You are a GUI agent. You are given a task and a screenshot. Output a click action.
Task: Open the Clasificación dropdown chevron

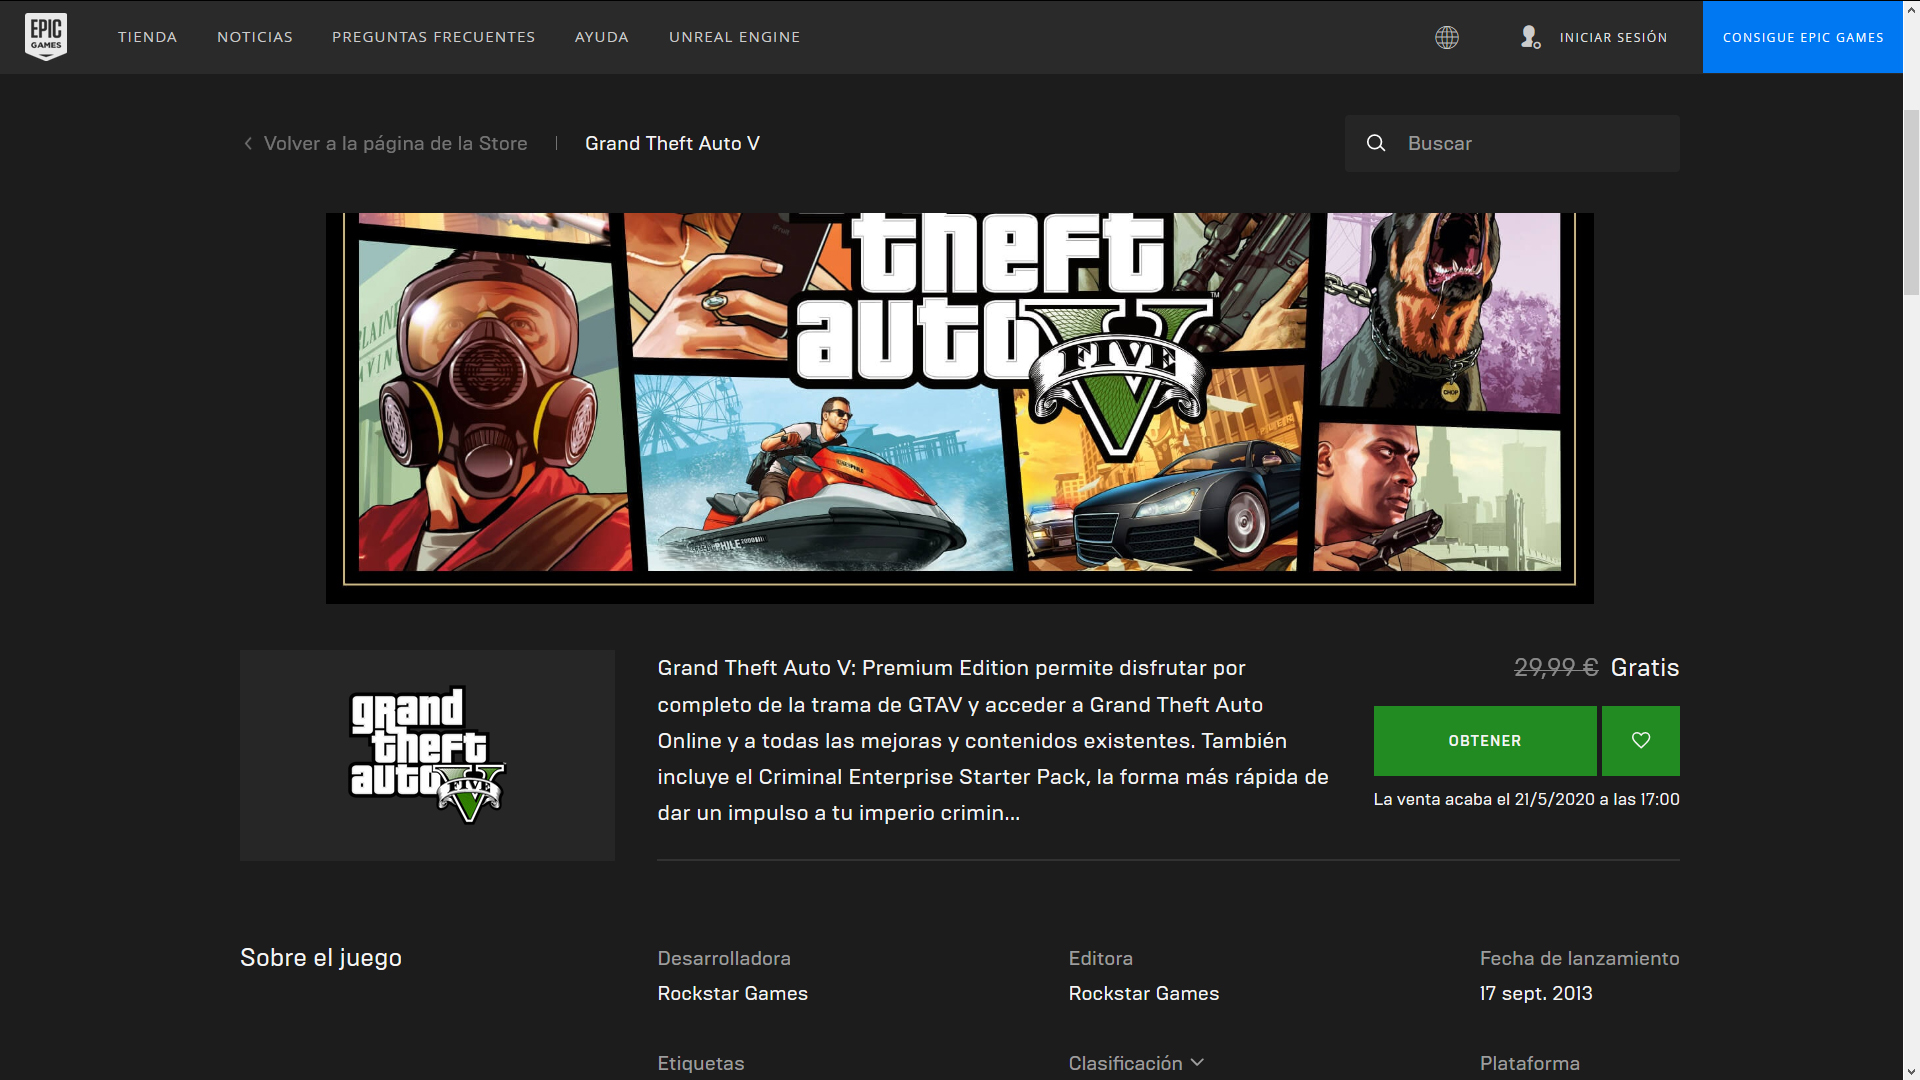click(1197, 1063)
